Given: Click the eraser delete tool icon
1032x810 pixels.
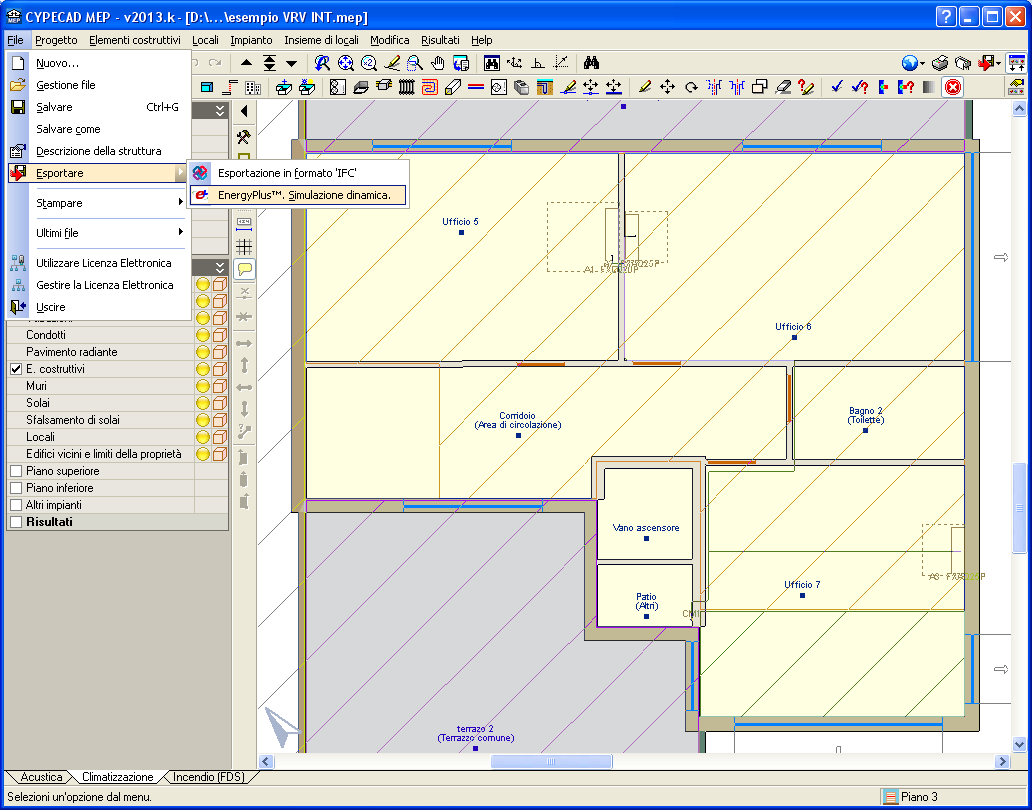Looking at the screenshot, I should point(783,87).
